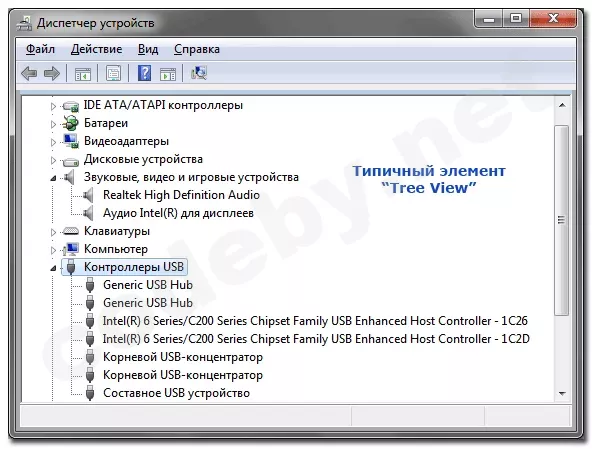Collapse Звуковые, видео и игровые устройства
This screenshot has height=449, width=592.
coord(53,178)
